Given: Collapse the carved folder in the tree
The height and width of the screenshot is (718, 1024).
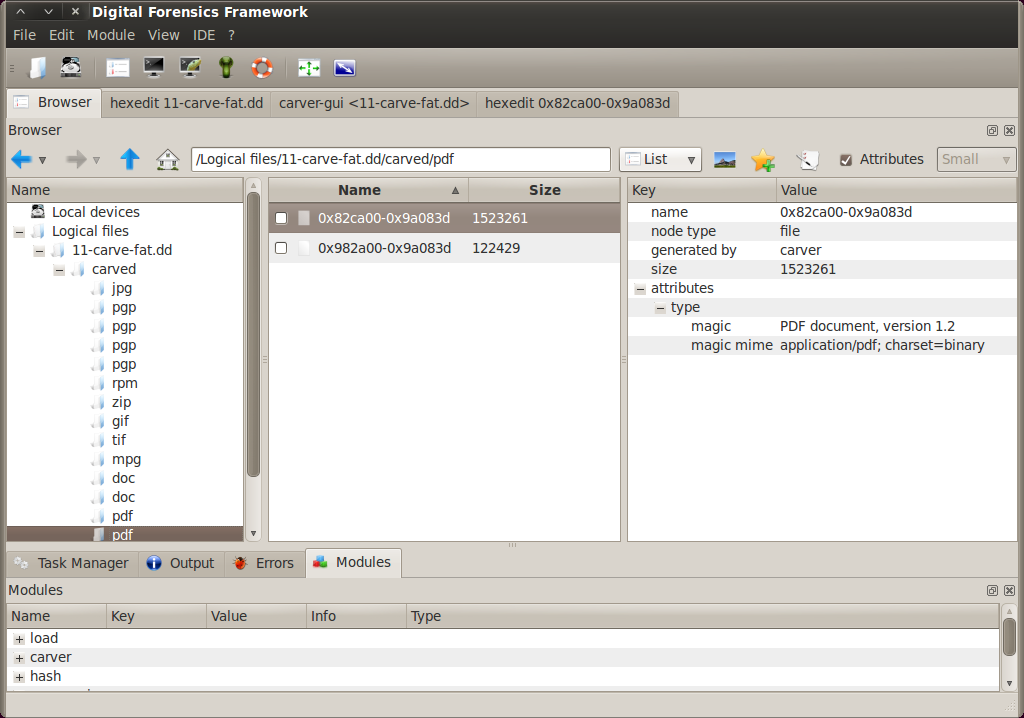Looking at the screenshot, I should point(59,269).
